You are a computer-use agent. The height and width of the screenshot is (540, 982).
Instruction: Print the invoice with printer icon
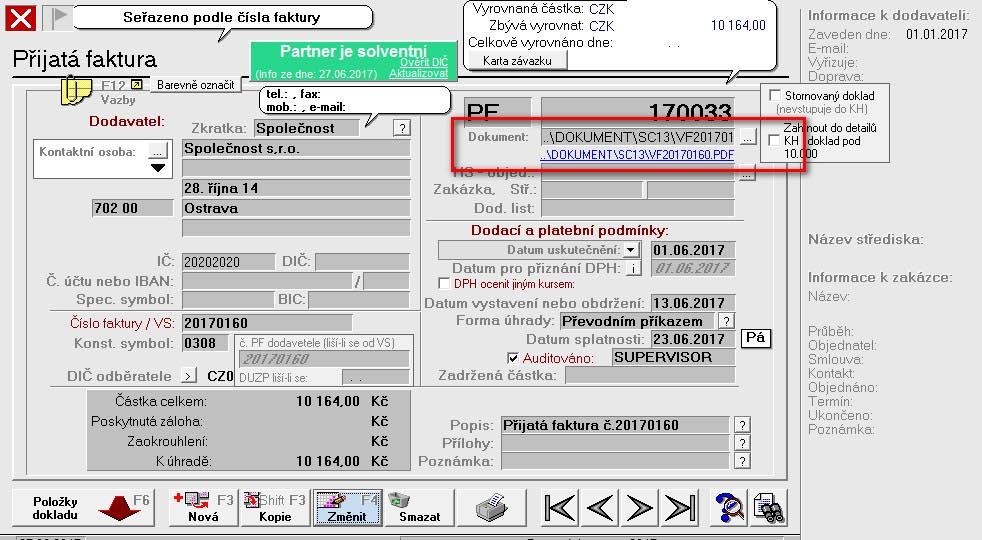[x=491, y=507]
